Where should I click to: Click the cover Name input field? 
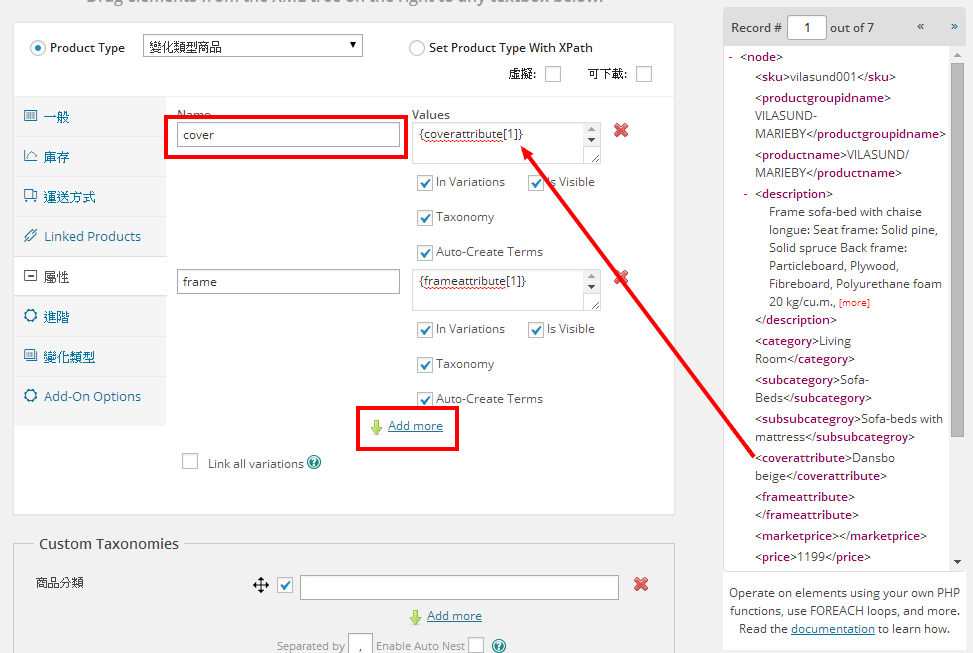pos(288,135)
